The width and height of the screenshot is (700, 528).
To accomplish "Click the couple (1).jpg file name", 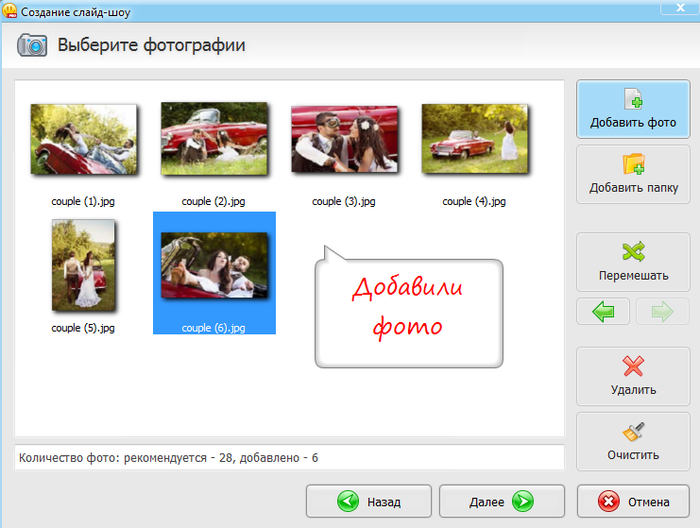I will click(x=83, y=202).
